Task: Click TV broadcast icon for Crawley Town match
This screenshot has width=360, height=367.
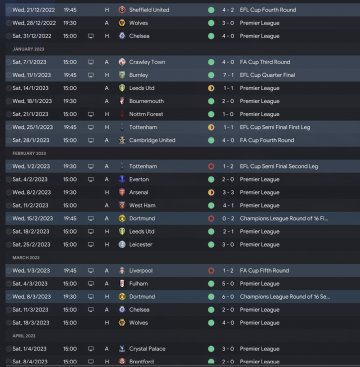Action: pyautogui.click(x=91, y=62)
